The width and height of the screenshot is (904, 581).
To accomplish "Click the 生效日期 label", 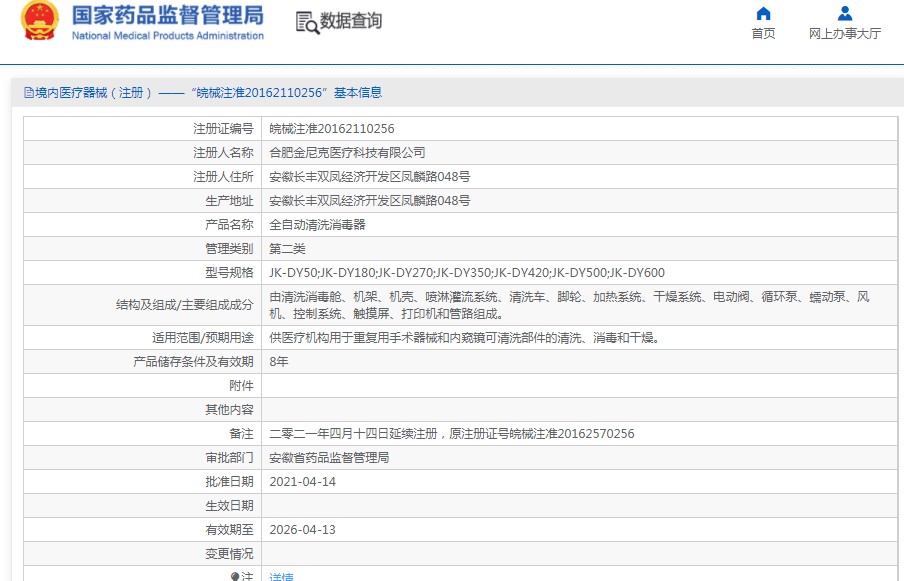I will [x=229, y=506].
